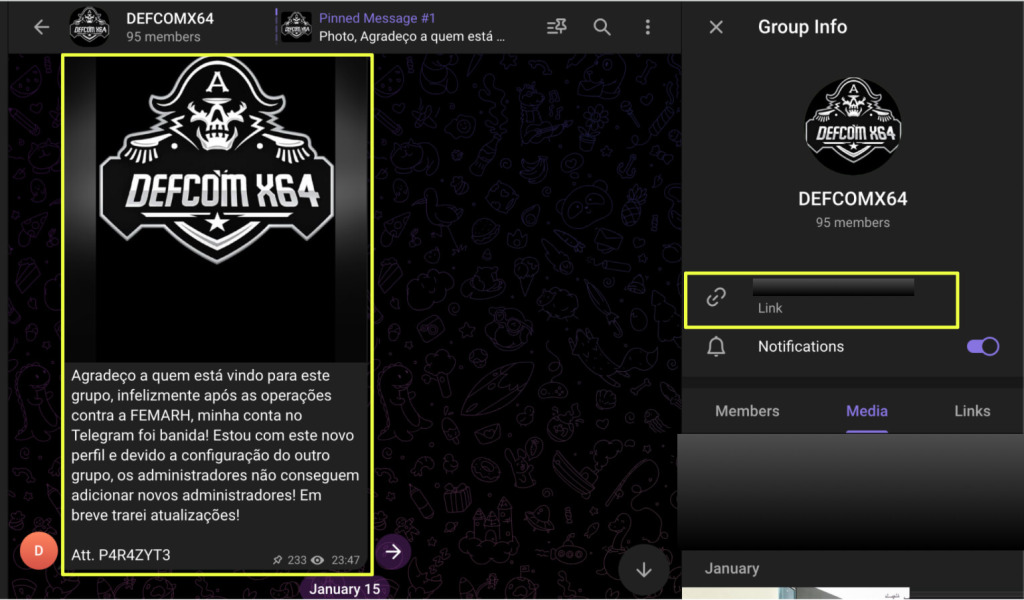Switch to the Links tab
Viewport: 1024px width, 600px height.
[971, 411]
